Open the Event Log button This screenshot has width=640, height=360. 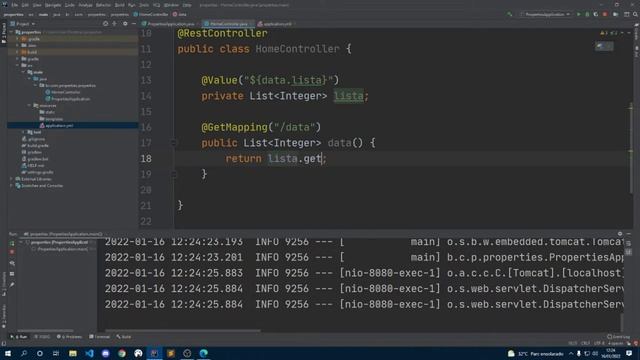click(619, 337)
